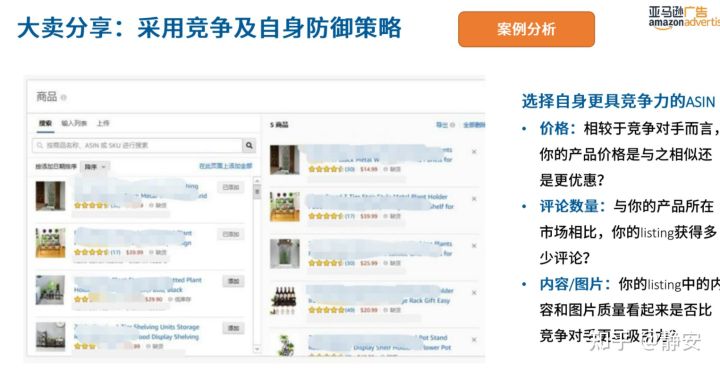720x371 pixels.
Task: Click the heading 选择自身更具竞争力的ASIN
Action: [x=618, y=101]
